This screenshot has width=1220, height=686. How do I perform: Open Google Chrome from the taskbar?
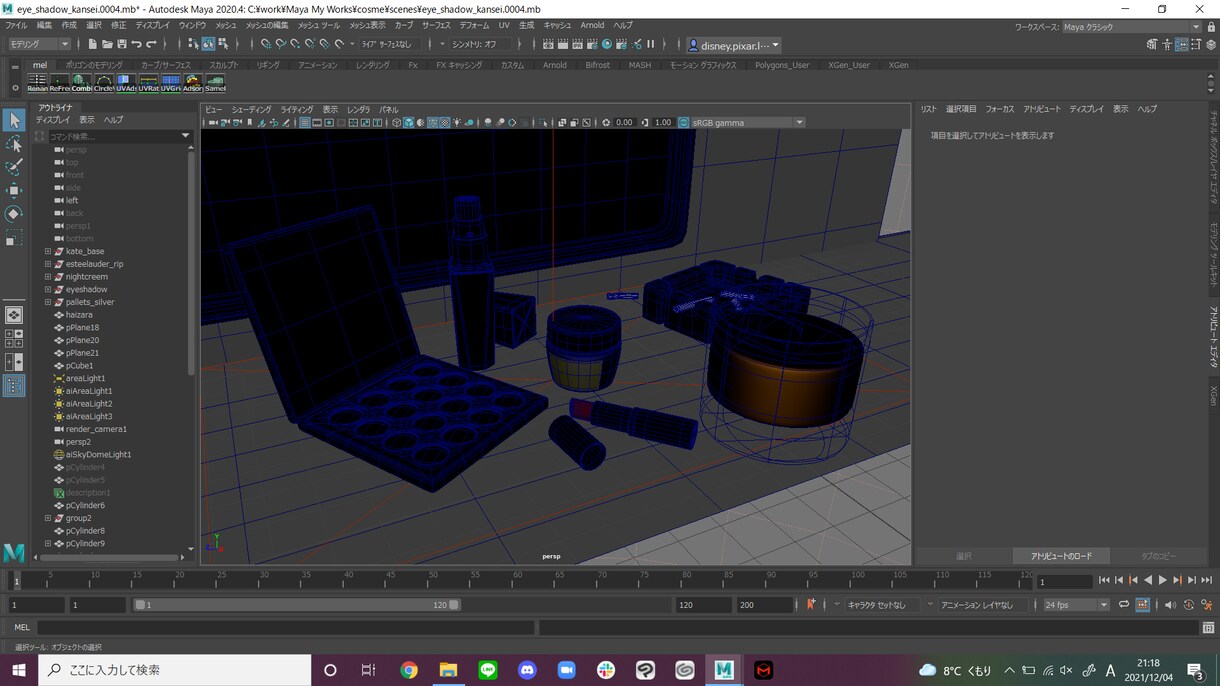[x=409, y=670]
